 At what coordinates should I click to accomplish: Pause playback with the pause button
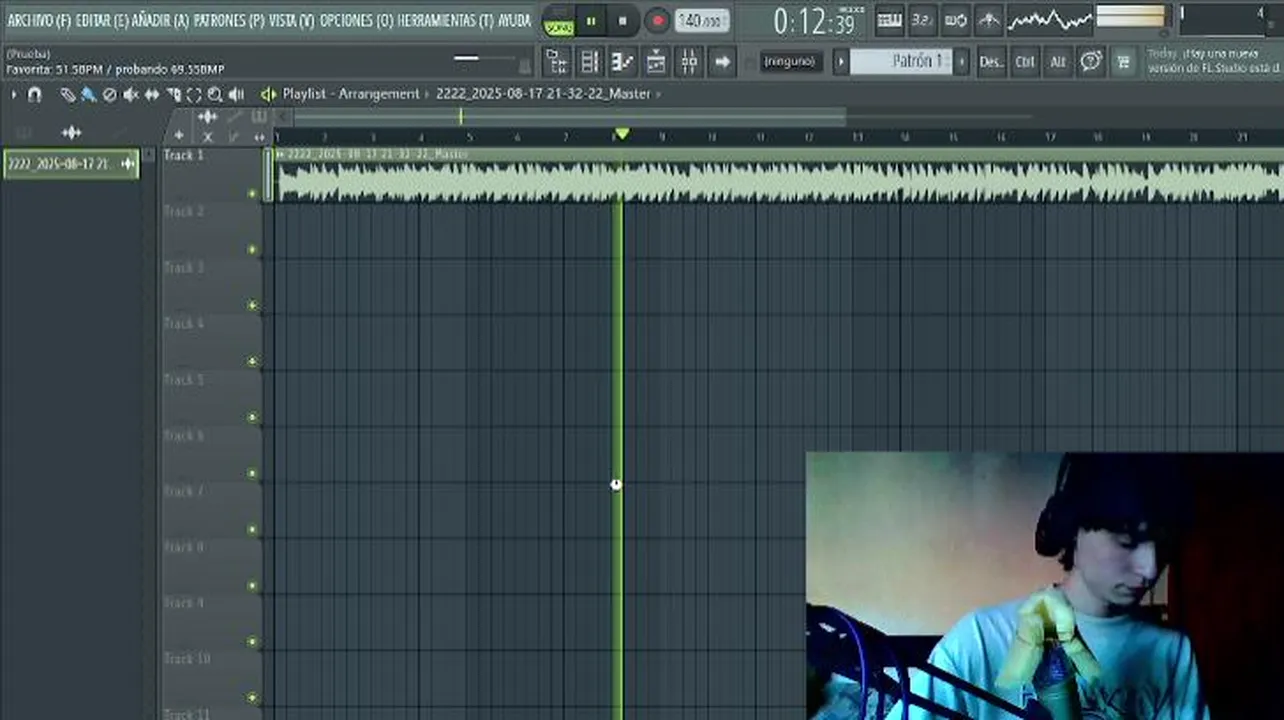591,20
